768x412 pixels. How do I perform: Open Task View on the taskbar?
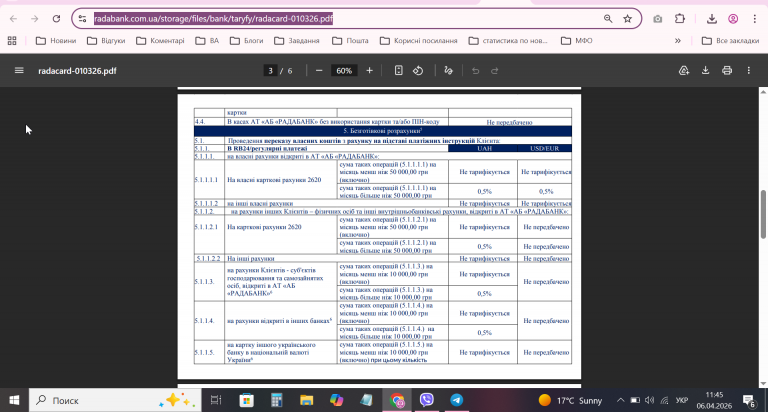216,400
